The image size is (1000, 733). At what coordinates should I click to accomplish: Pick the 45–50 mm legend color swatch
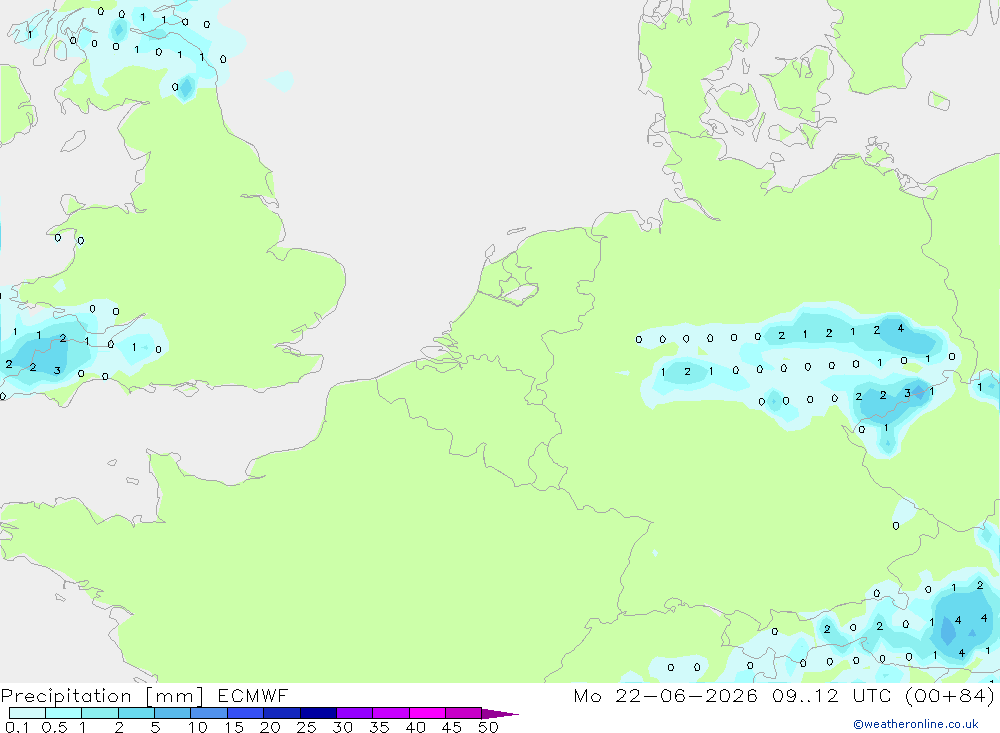[x=464, y=713]
